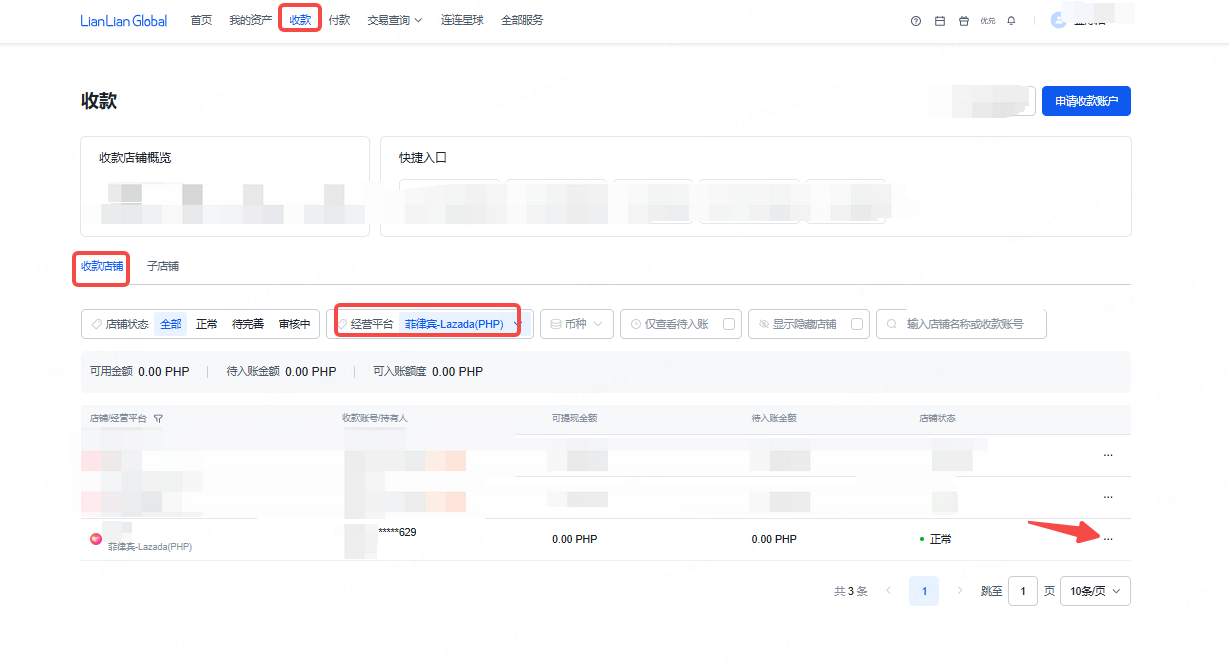
Task: Open the user avatar menu
Action: [1059, 20]
